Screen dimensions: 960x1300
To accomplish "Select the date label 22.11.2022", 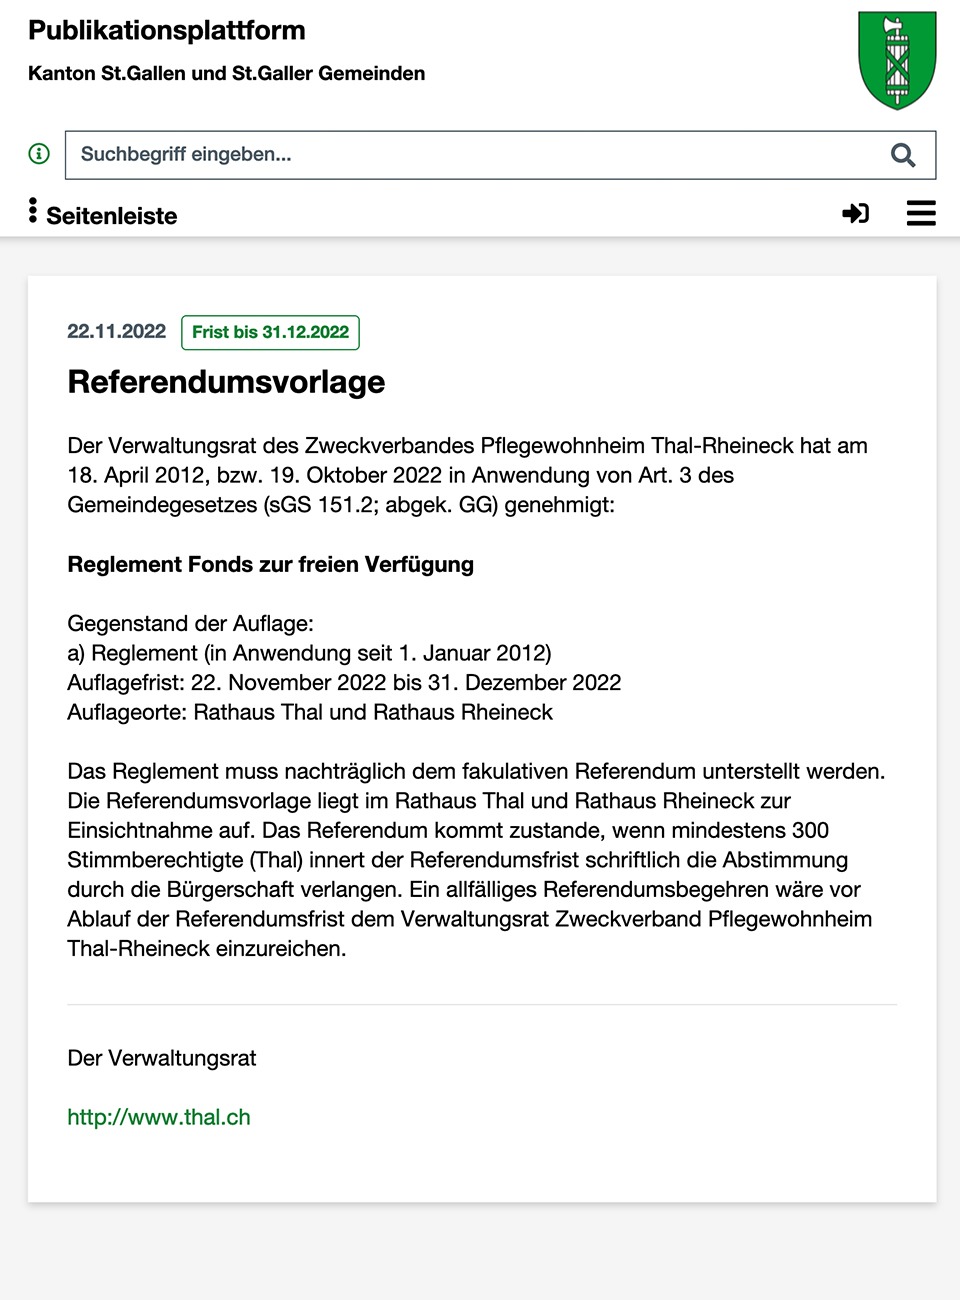I will [116, 332].
